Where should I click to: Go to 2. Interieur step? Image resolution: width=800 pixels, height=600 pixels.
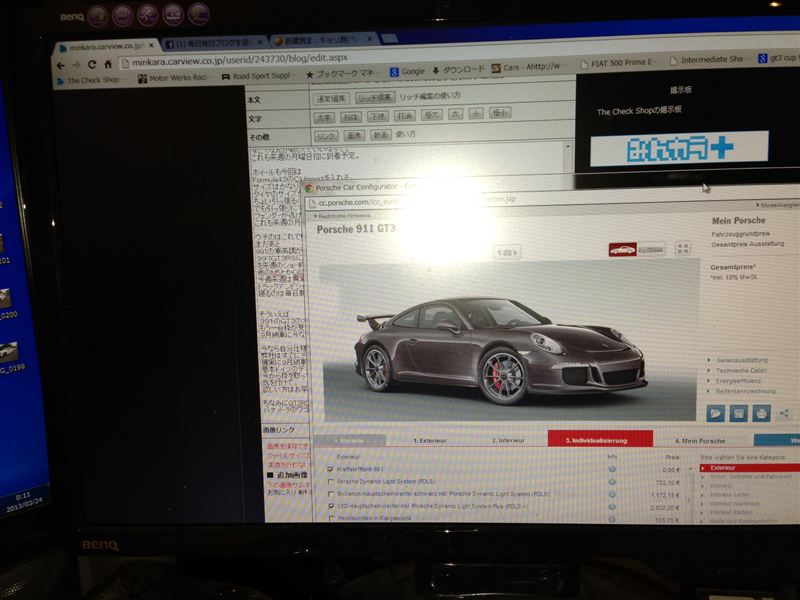point(509,440)
